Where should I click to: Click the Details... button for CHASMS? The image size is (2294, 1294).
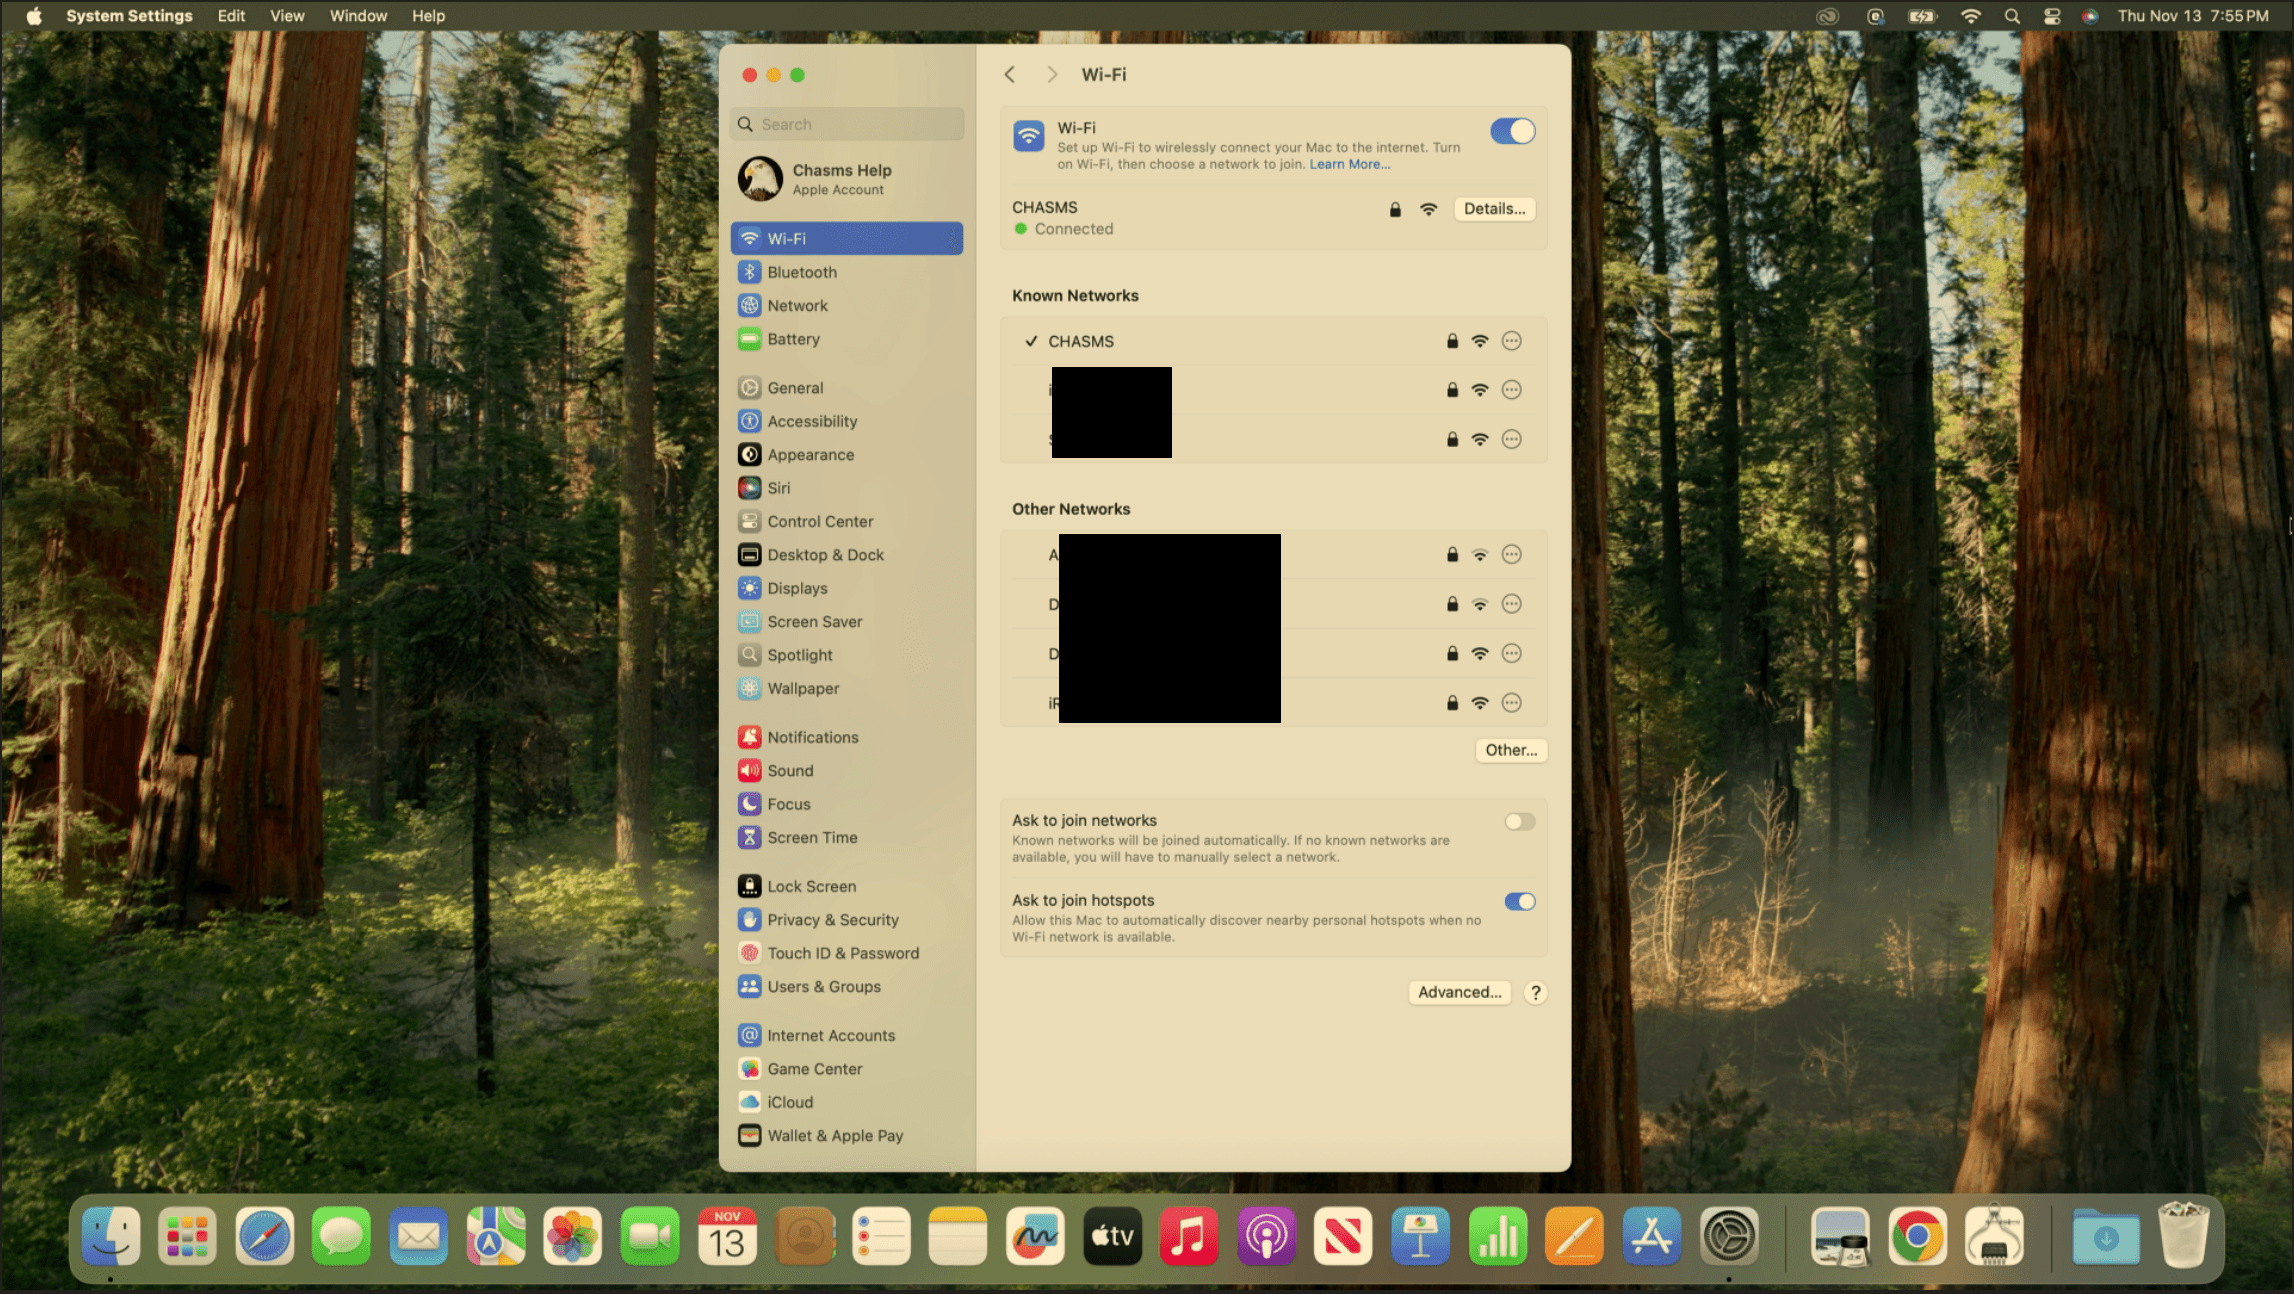click(x=1494, y=209)
